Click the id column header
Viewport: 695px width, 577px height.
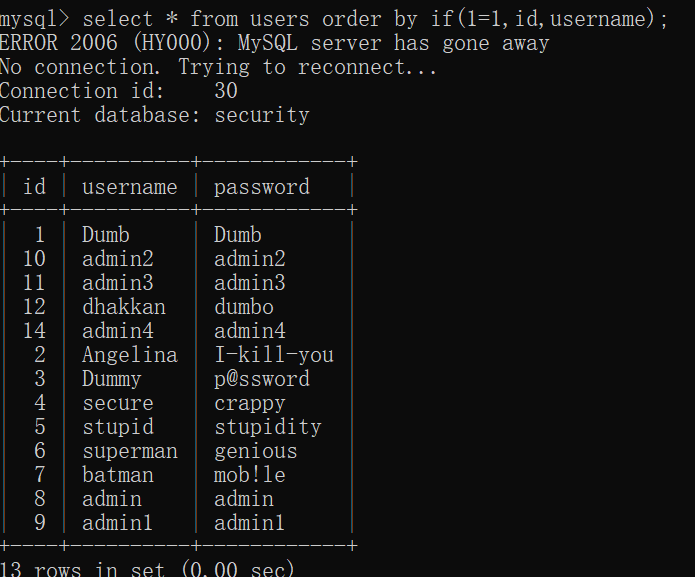point(34,187)
